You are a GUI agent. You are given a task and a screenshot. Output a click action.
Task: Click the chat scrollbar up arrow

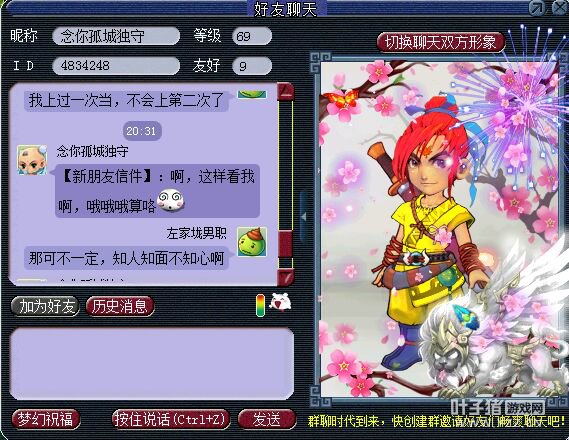[286, 92]
